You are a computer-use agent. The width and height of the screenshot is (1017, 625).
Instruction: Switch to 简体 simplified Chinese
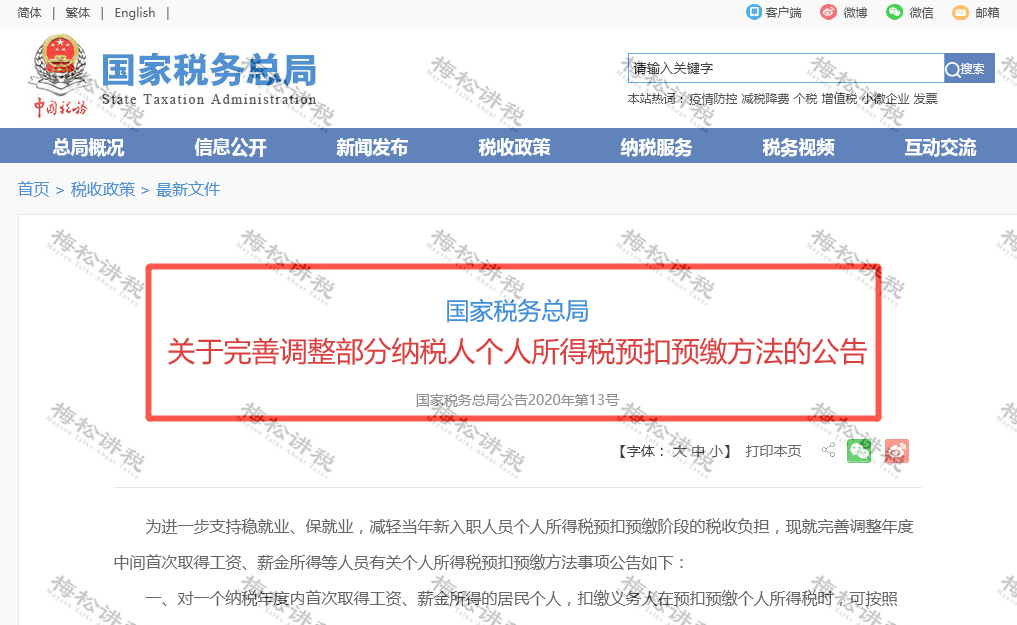tap(29, 13)
